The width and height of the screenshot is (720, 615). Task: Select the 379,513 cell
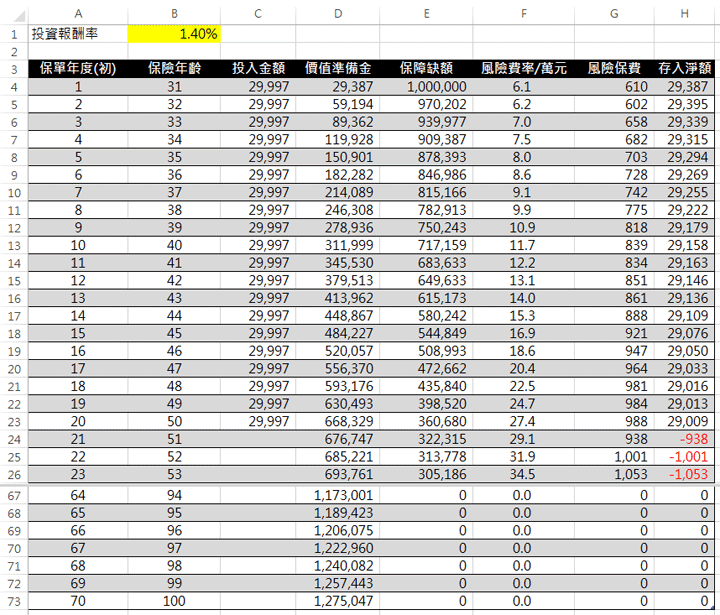point(338,281)
